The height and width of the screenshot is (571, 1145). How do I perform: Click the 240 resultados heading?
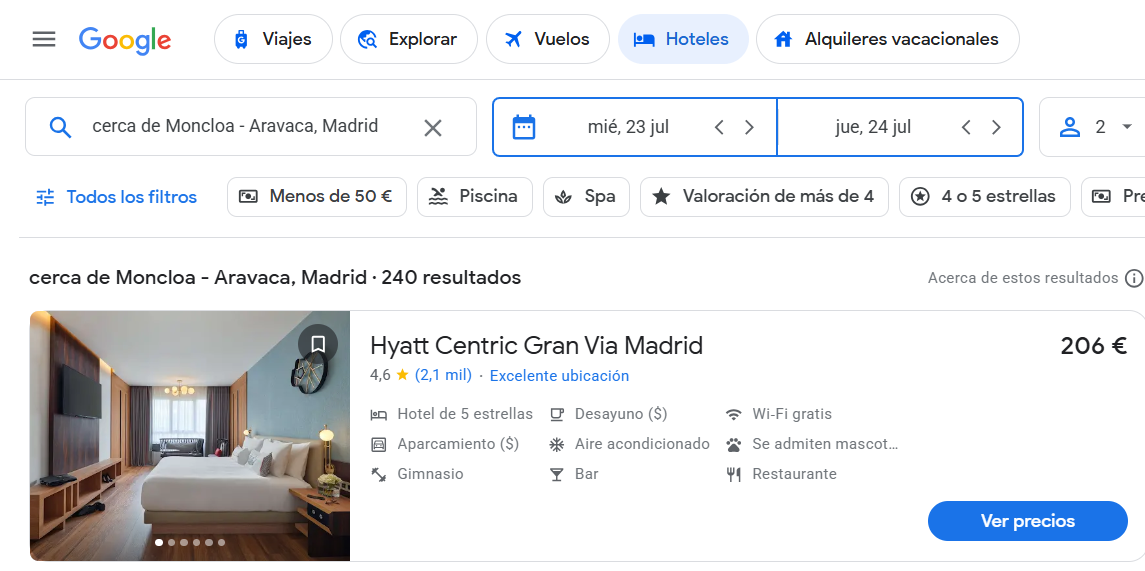point(451,278)
